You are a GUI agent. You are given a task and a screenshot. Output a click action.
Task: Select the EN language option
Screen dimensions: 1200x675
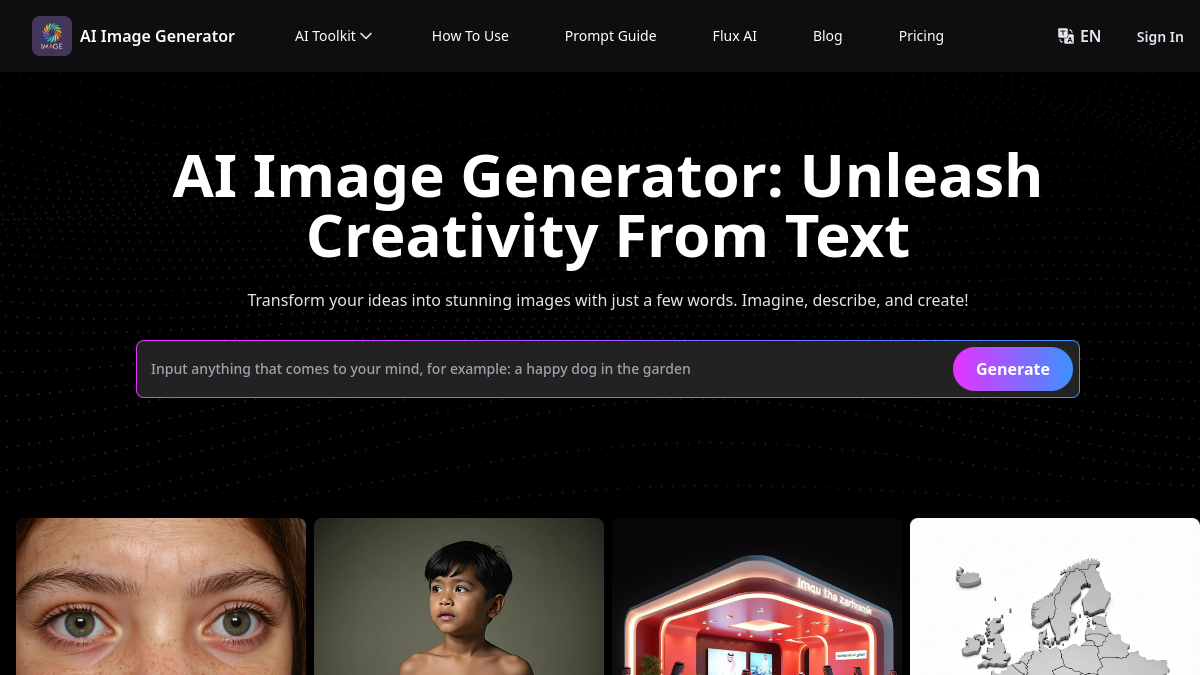pyautogui.click(x=1090, y=36)
